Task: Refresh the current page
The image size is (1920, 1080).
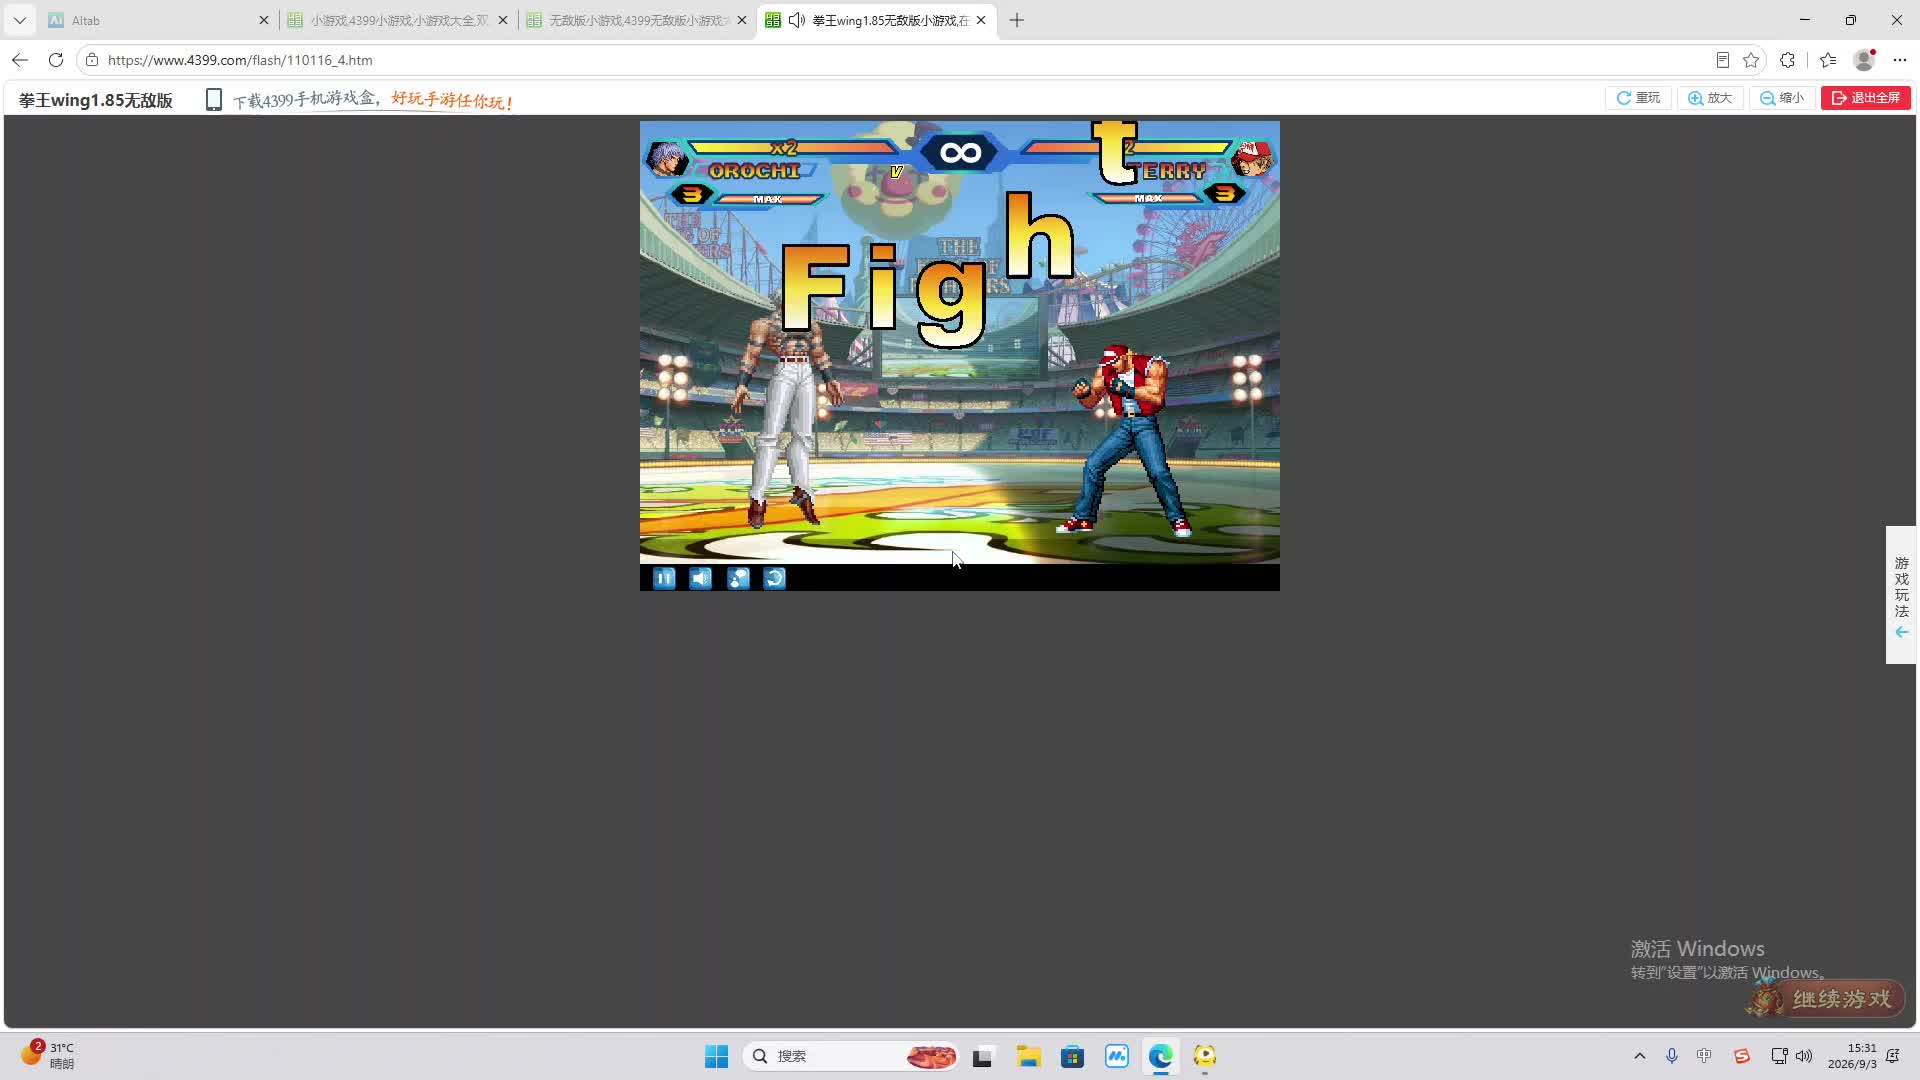Action: 56,60
